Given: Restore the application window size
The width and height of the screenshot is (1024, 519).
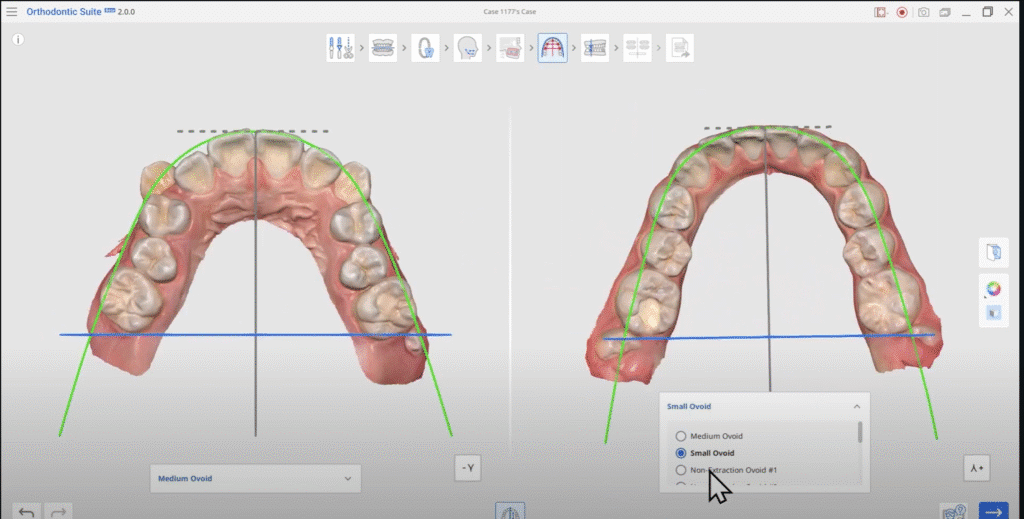Looking at the screenshot, I should (x=988, y=12).
